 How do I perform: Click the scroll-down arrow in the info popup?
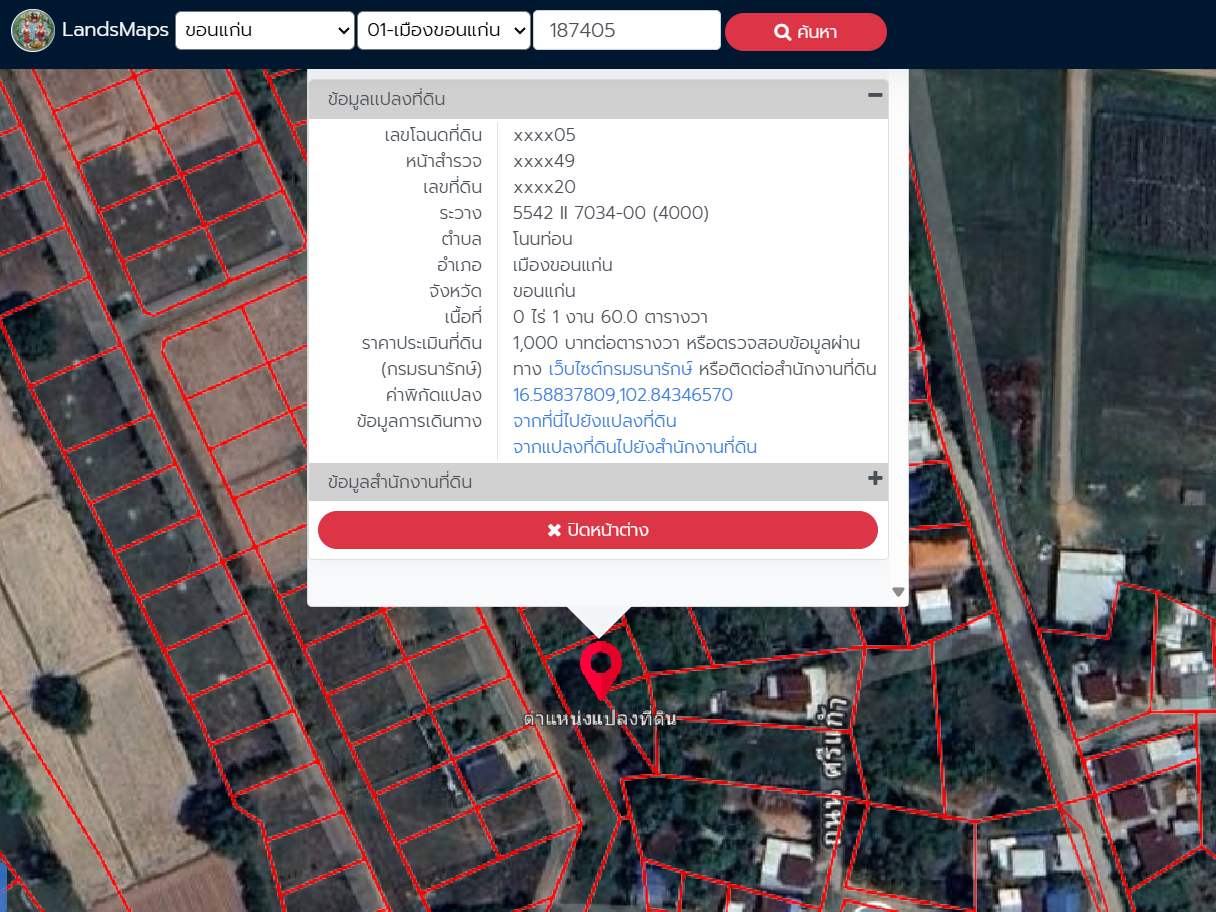898,592
